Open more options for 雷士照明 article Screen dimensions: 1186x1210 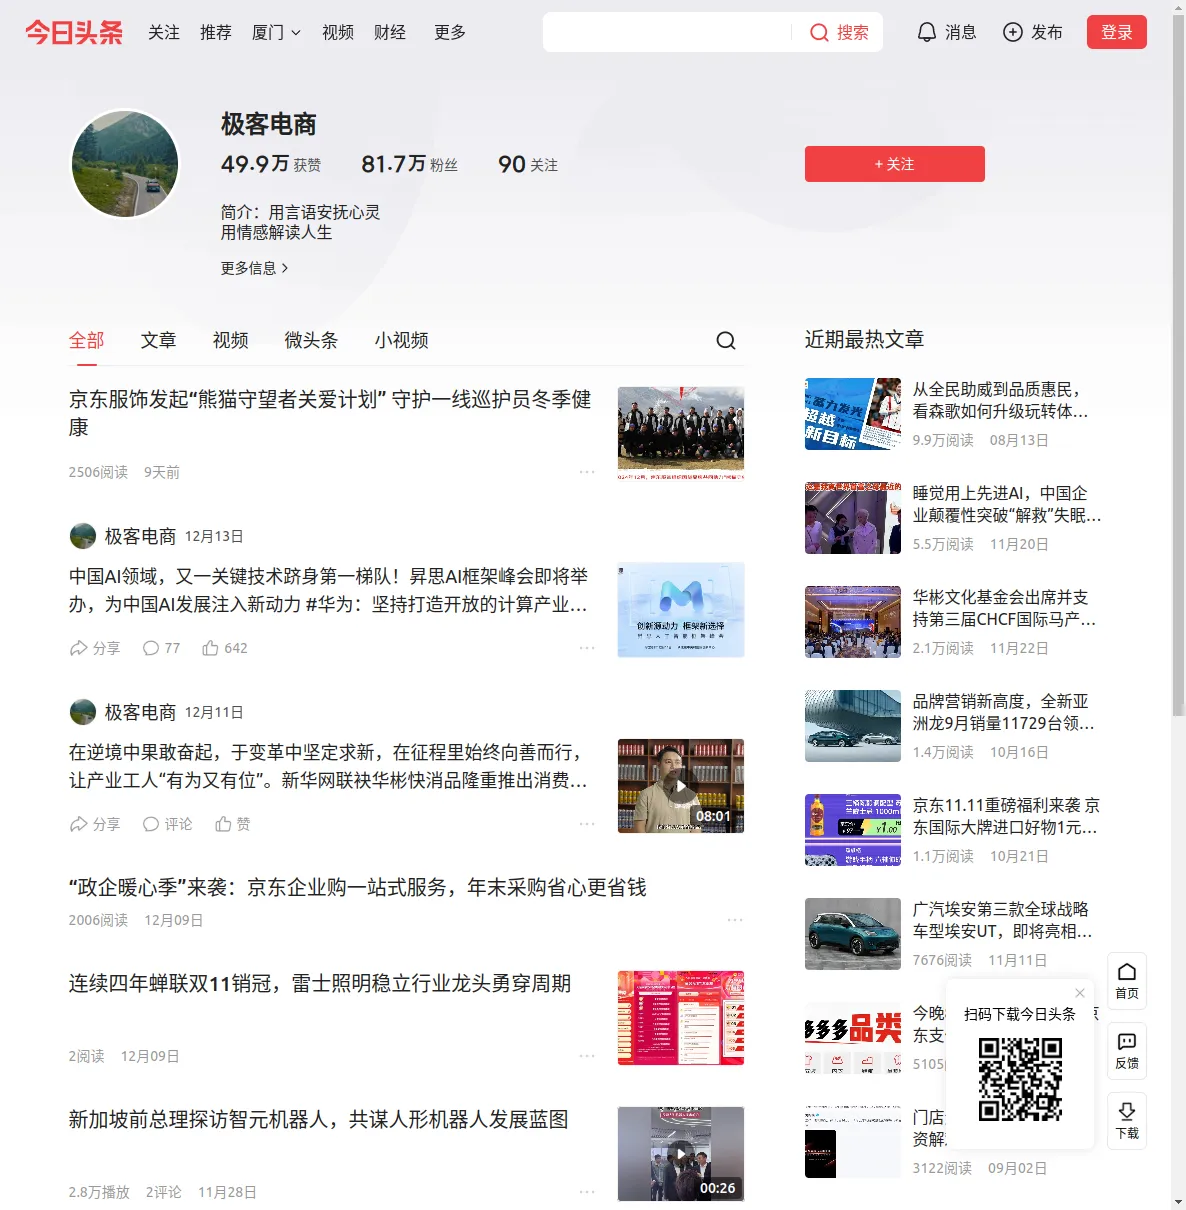point(587,1056)
